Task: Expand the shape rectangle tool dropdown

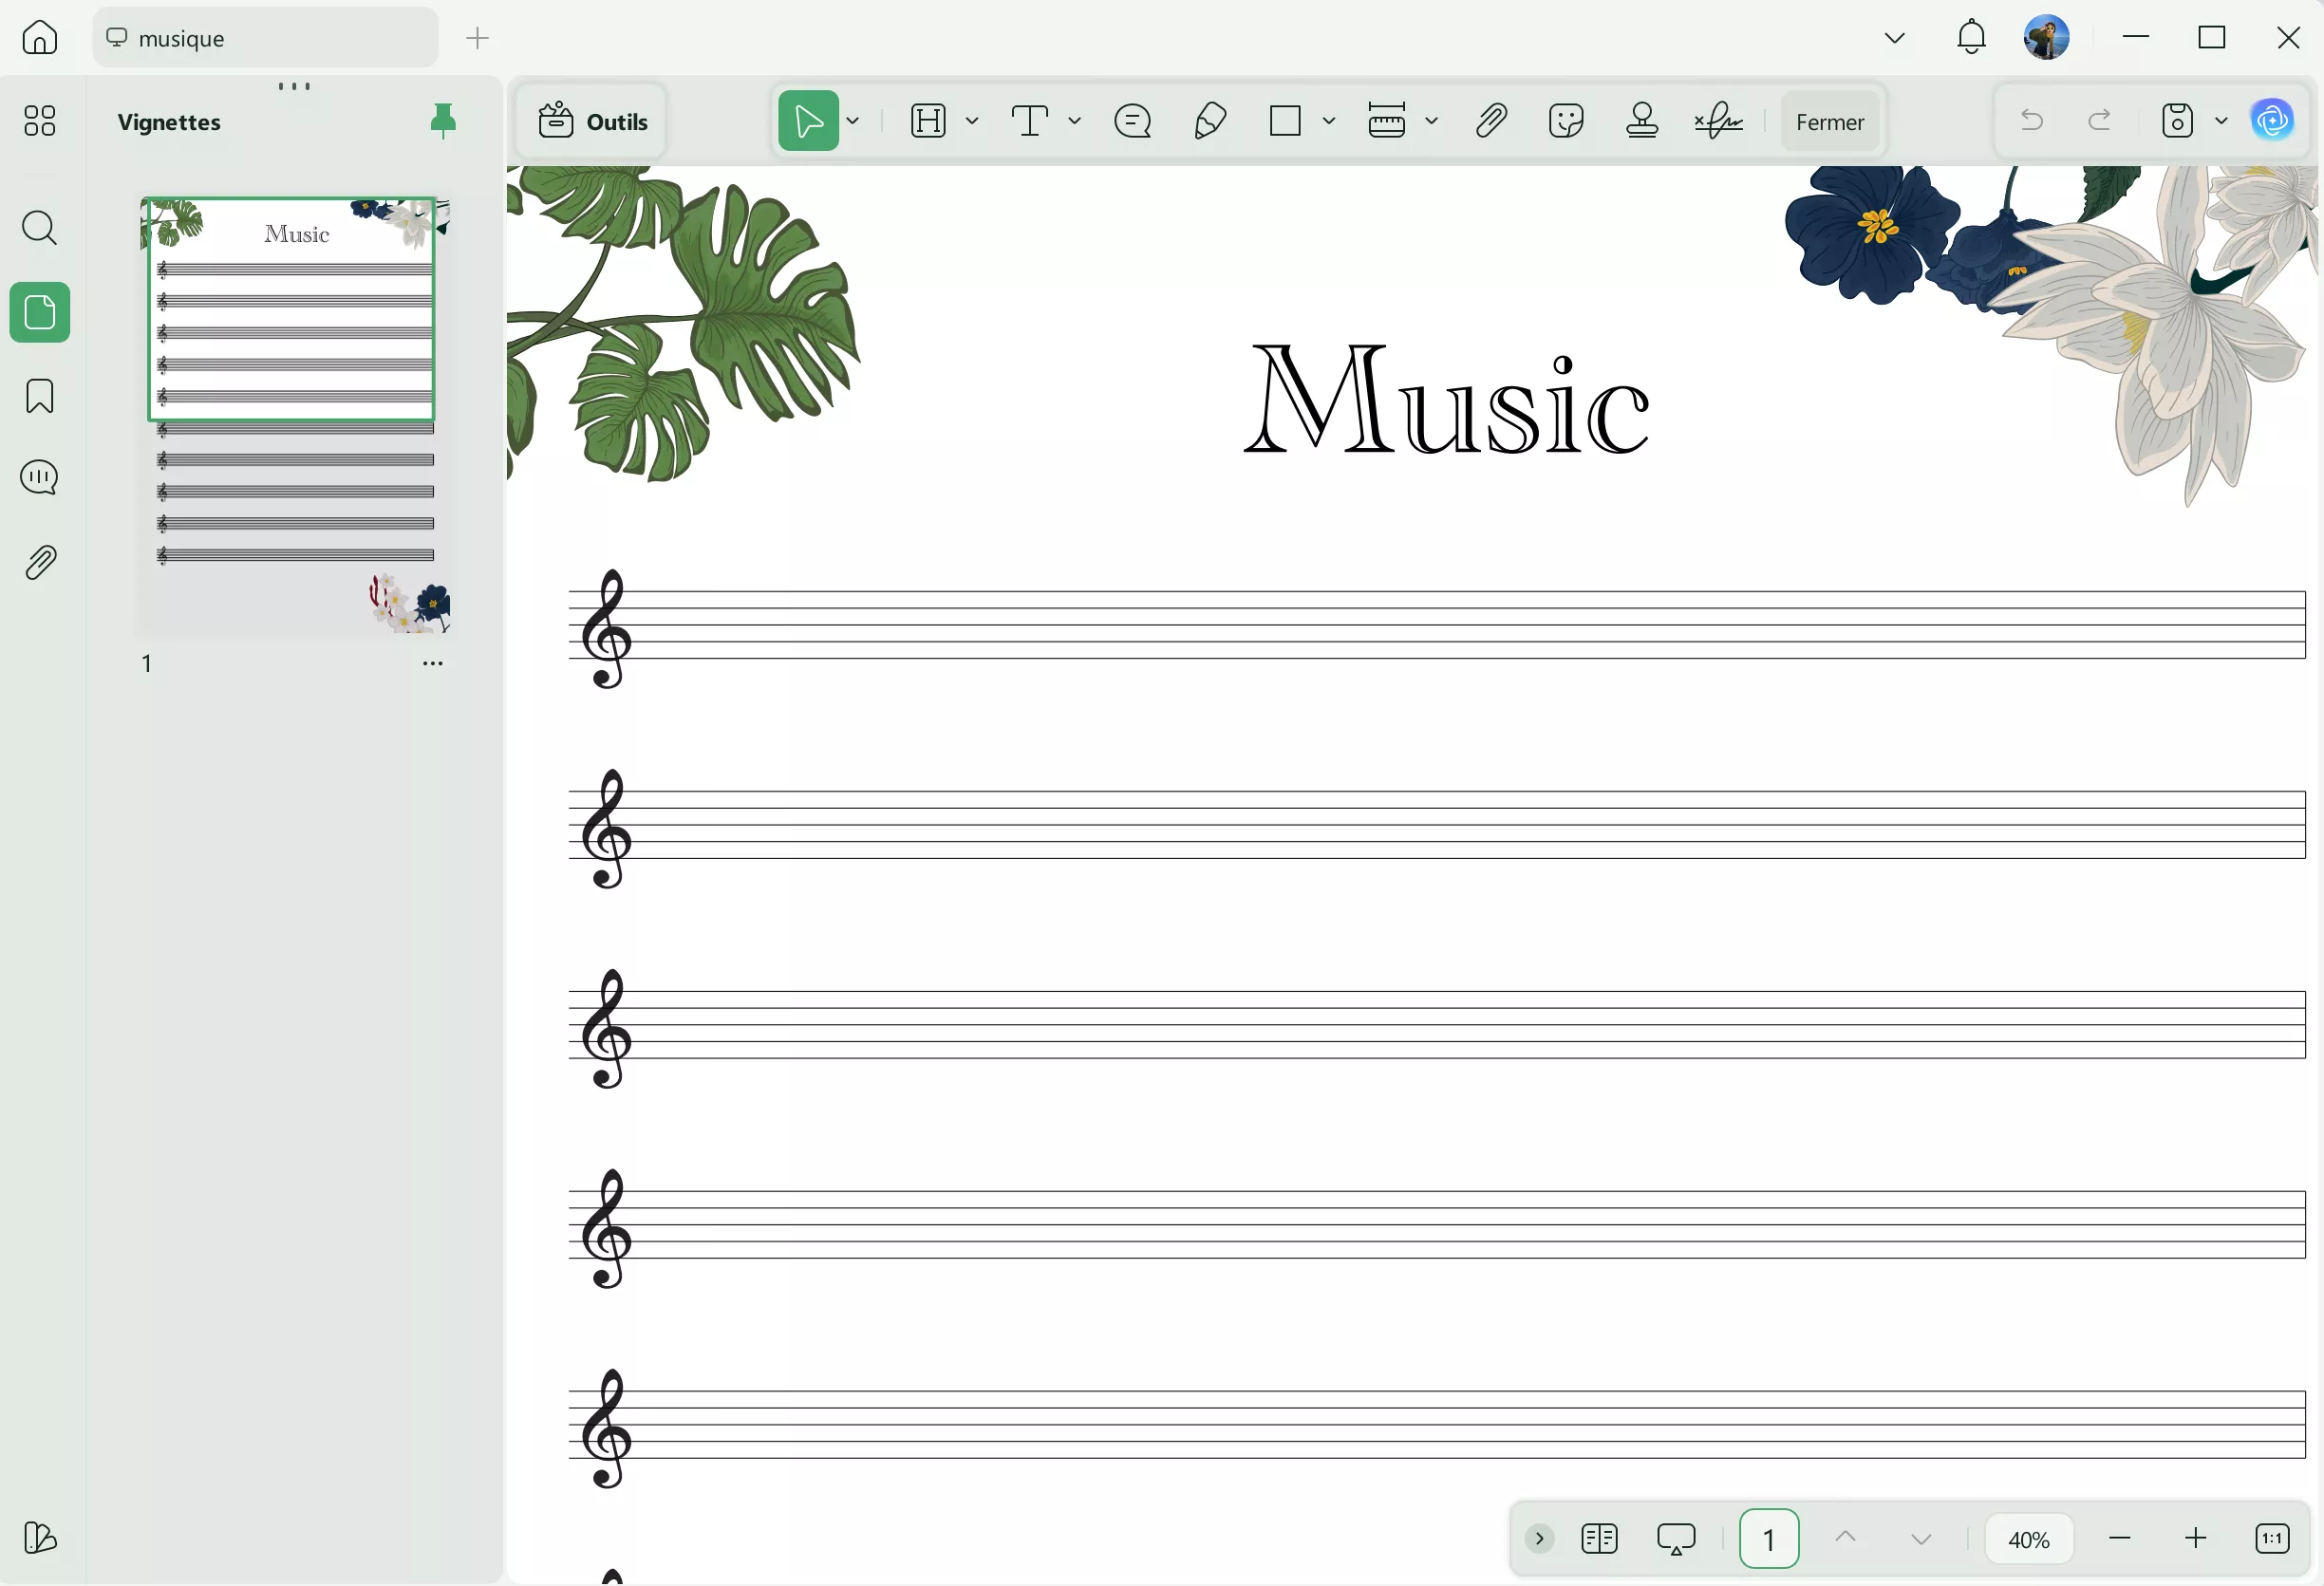Action: pyautogui.click(x=1329, y=121)
